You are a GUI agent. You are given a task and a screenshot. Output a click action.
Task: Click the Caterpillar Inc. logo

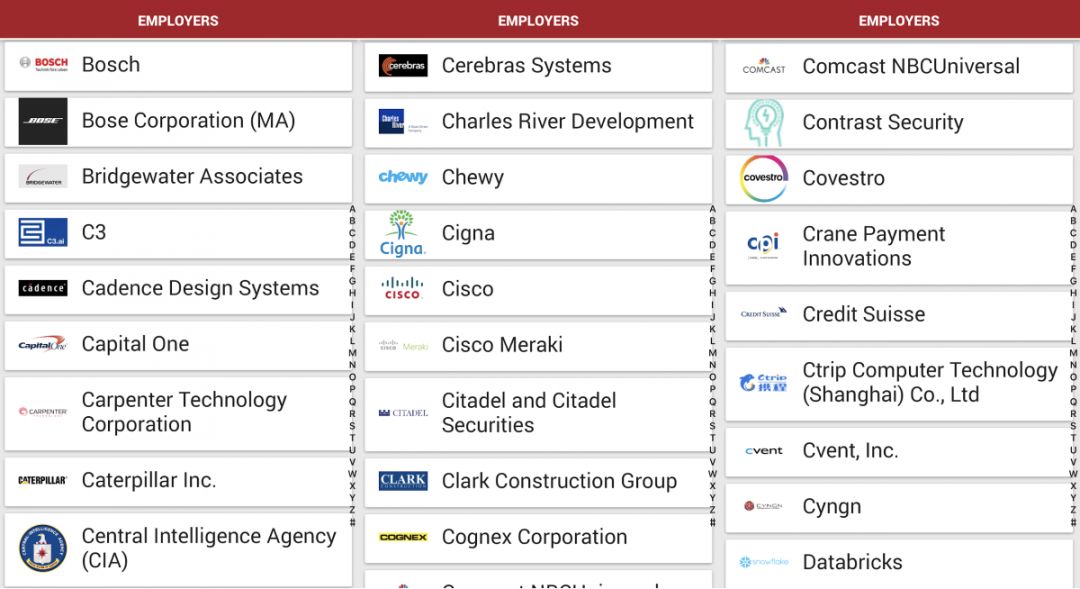point(43,481)
